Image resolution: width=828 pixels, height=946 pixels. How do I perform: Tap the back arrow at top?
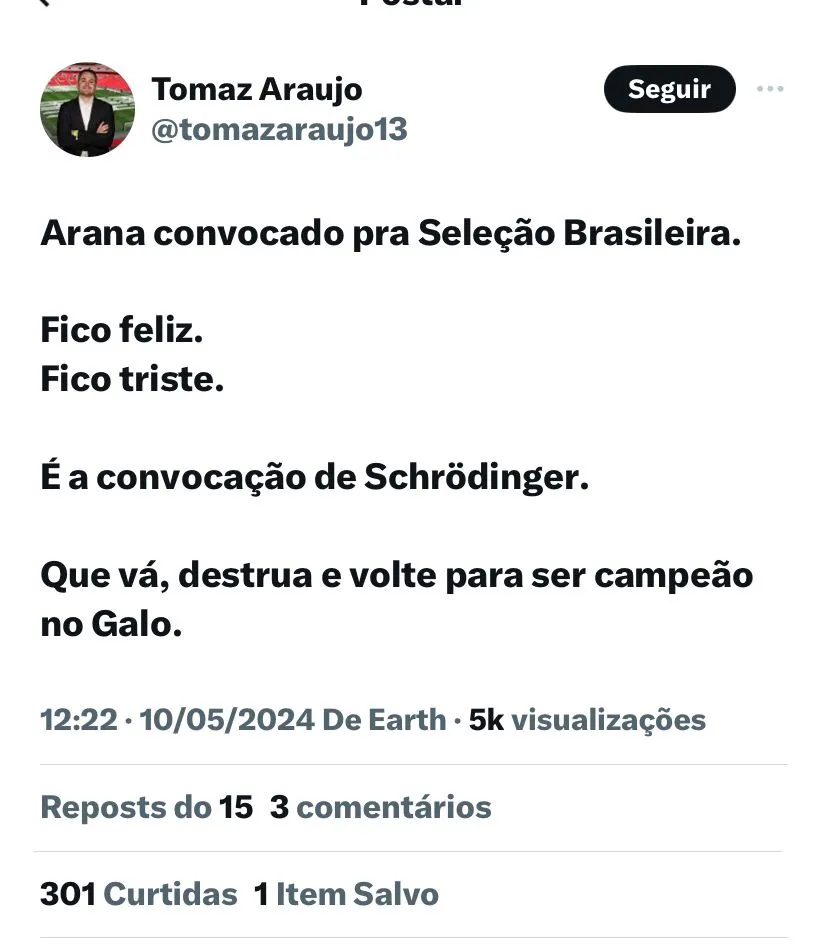42,3
